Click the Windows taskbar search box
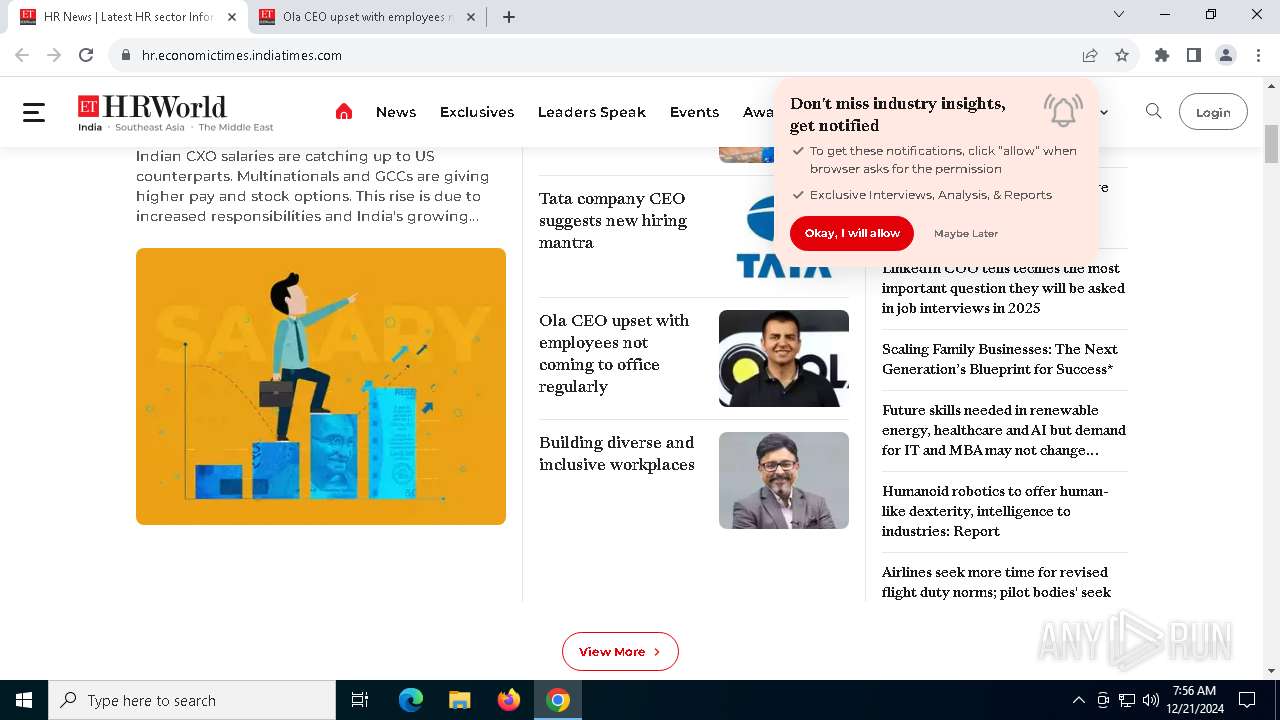Image resolution: width=1280 pixels, height=720 pixels. [192, 700]
